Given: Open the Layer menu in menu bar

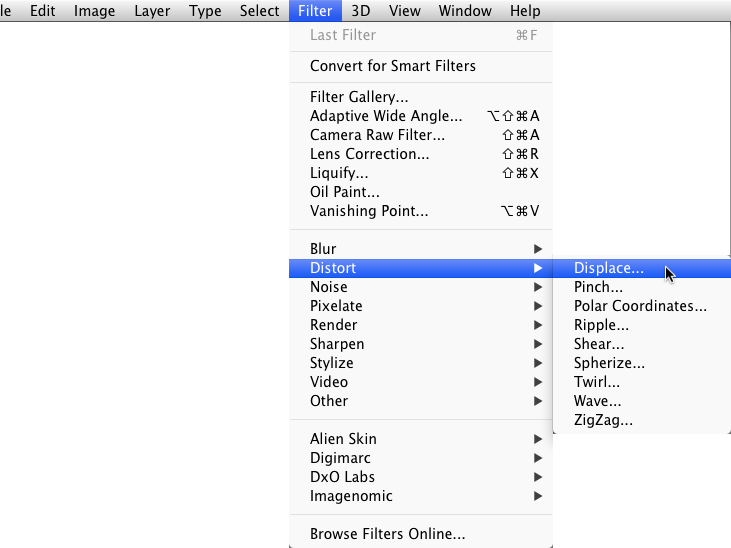Looking at the screenshot, I should point(151,11).
